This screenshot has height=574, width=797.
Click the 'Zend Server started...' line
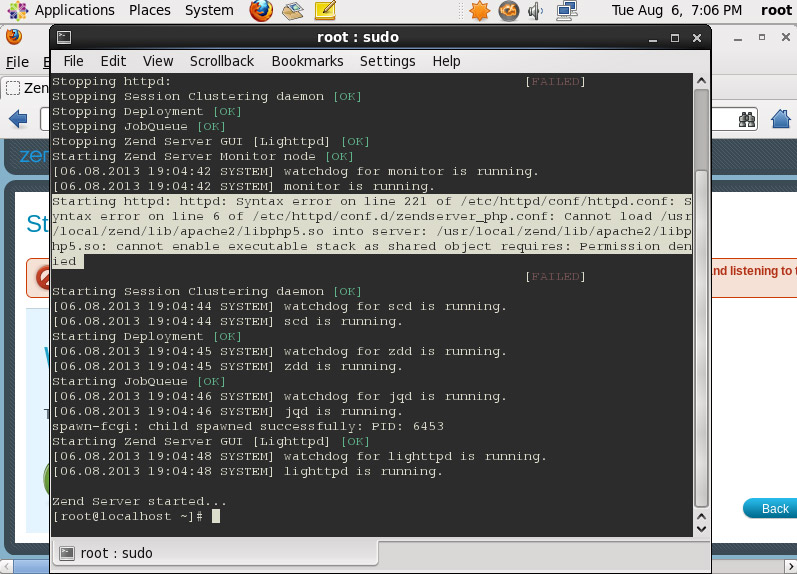tap(139, 501)
